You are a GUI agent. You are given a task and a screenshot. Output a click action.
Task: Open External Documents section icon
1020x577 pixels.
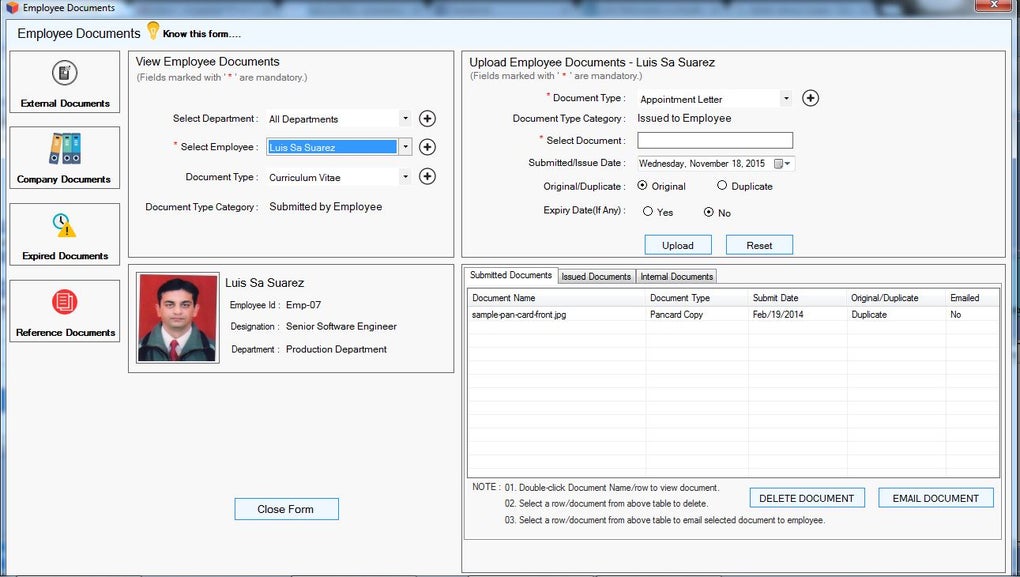coord(64,72)
